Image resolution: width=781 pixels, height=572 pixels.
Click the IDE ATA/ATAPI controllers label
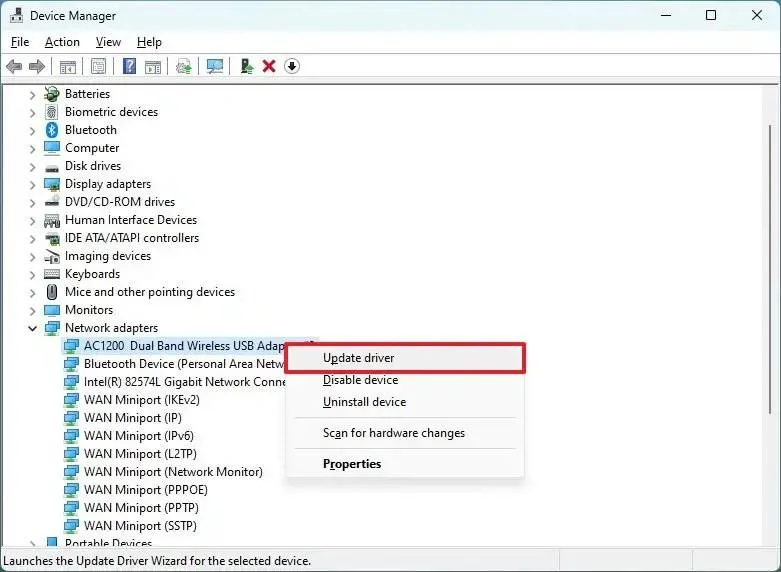[x=132, y=238]
